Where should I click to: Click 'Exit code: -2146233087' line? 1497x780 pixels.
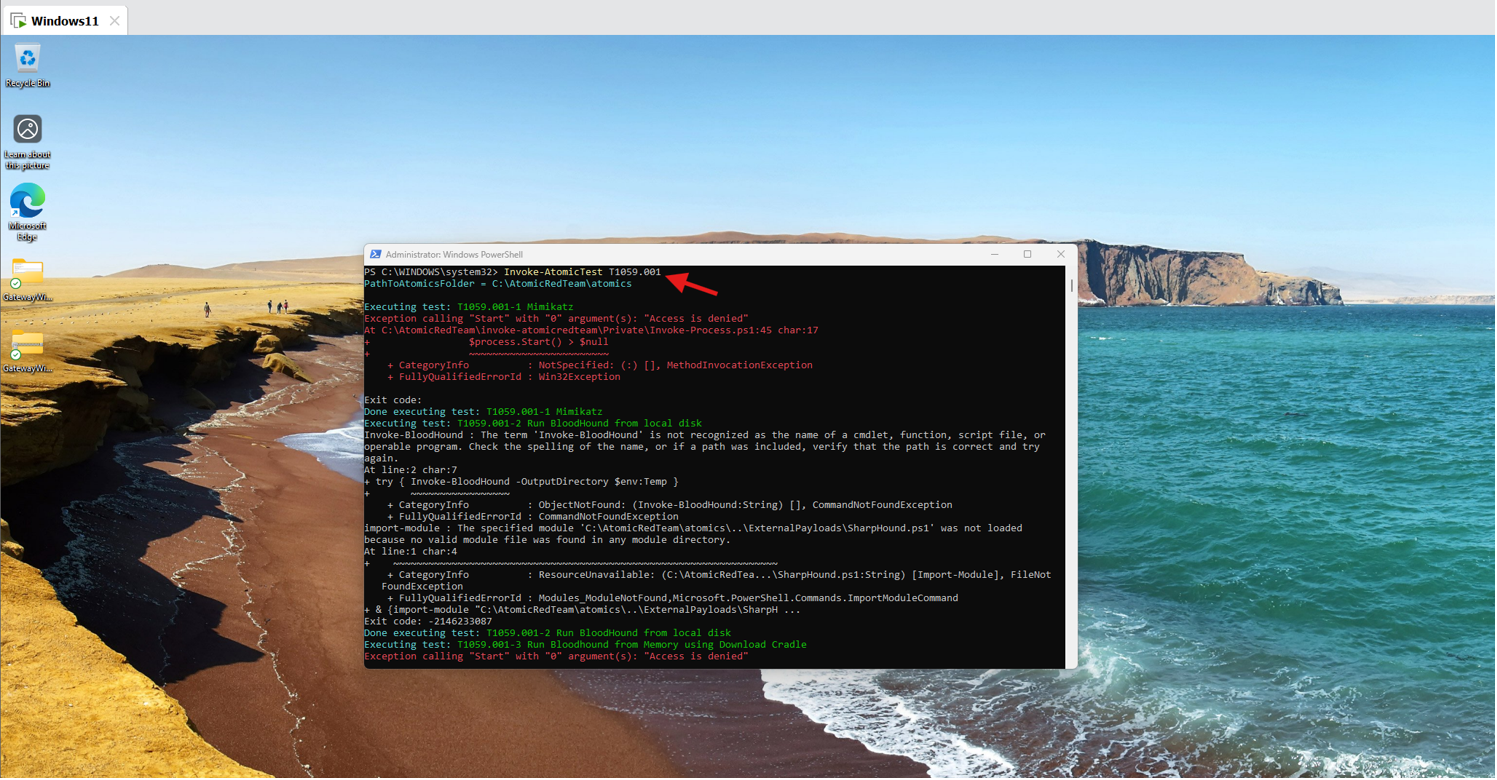click(428, 622)
